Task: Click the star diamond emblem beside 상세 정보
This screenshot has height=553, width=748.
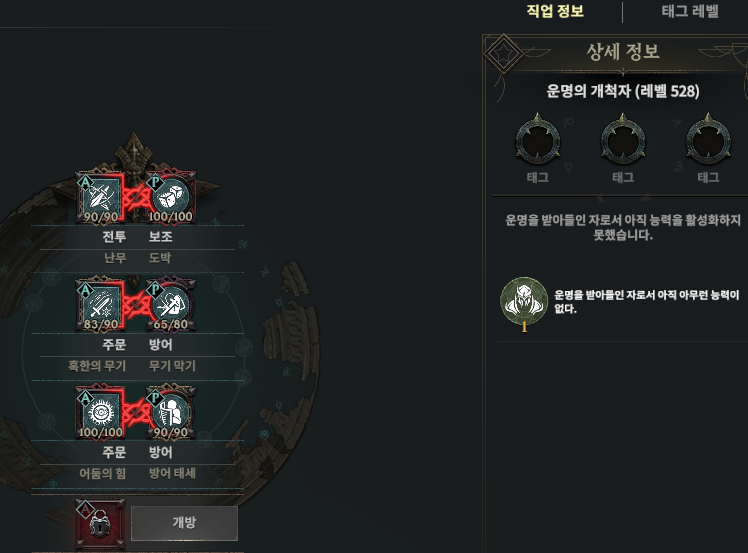Action: [x=503, y=53]
